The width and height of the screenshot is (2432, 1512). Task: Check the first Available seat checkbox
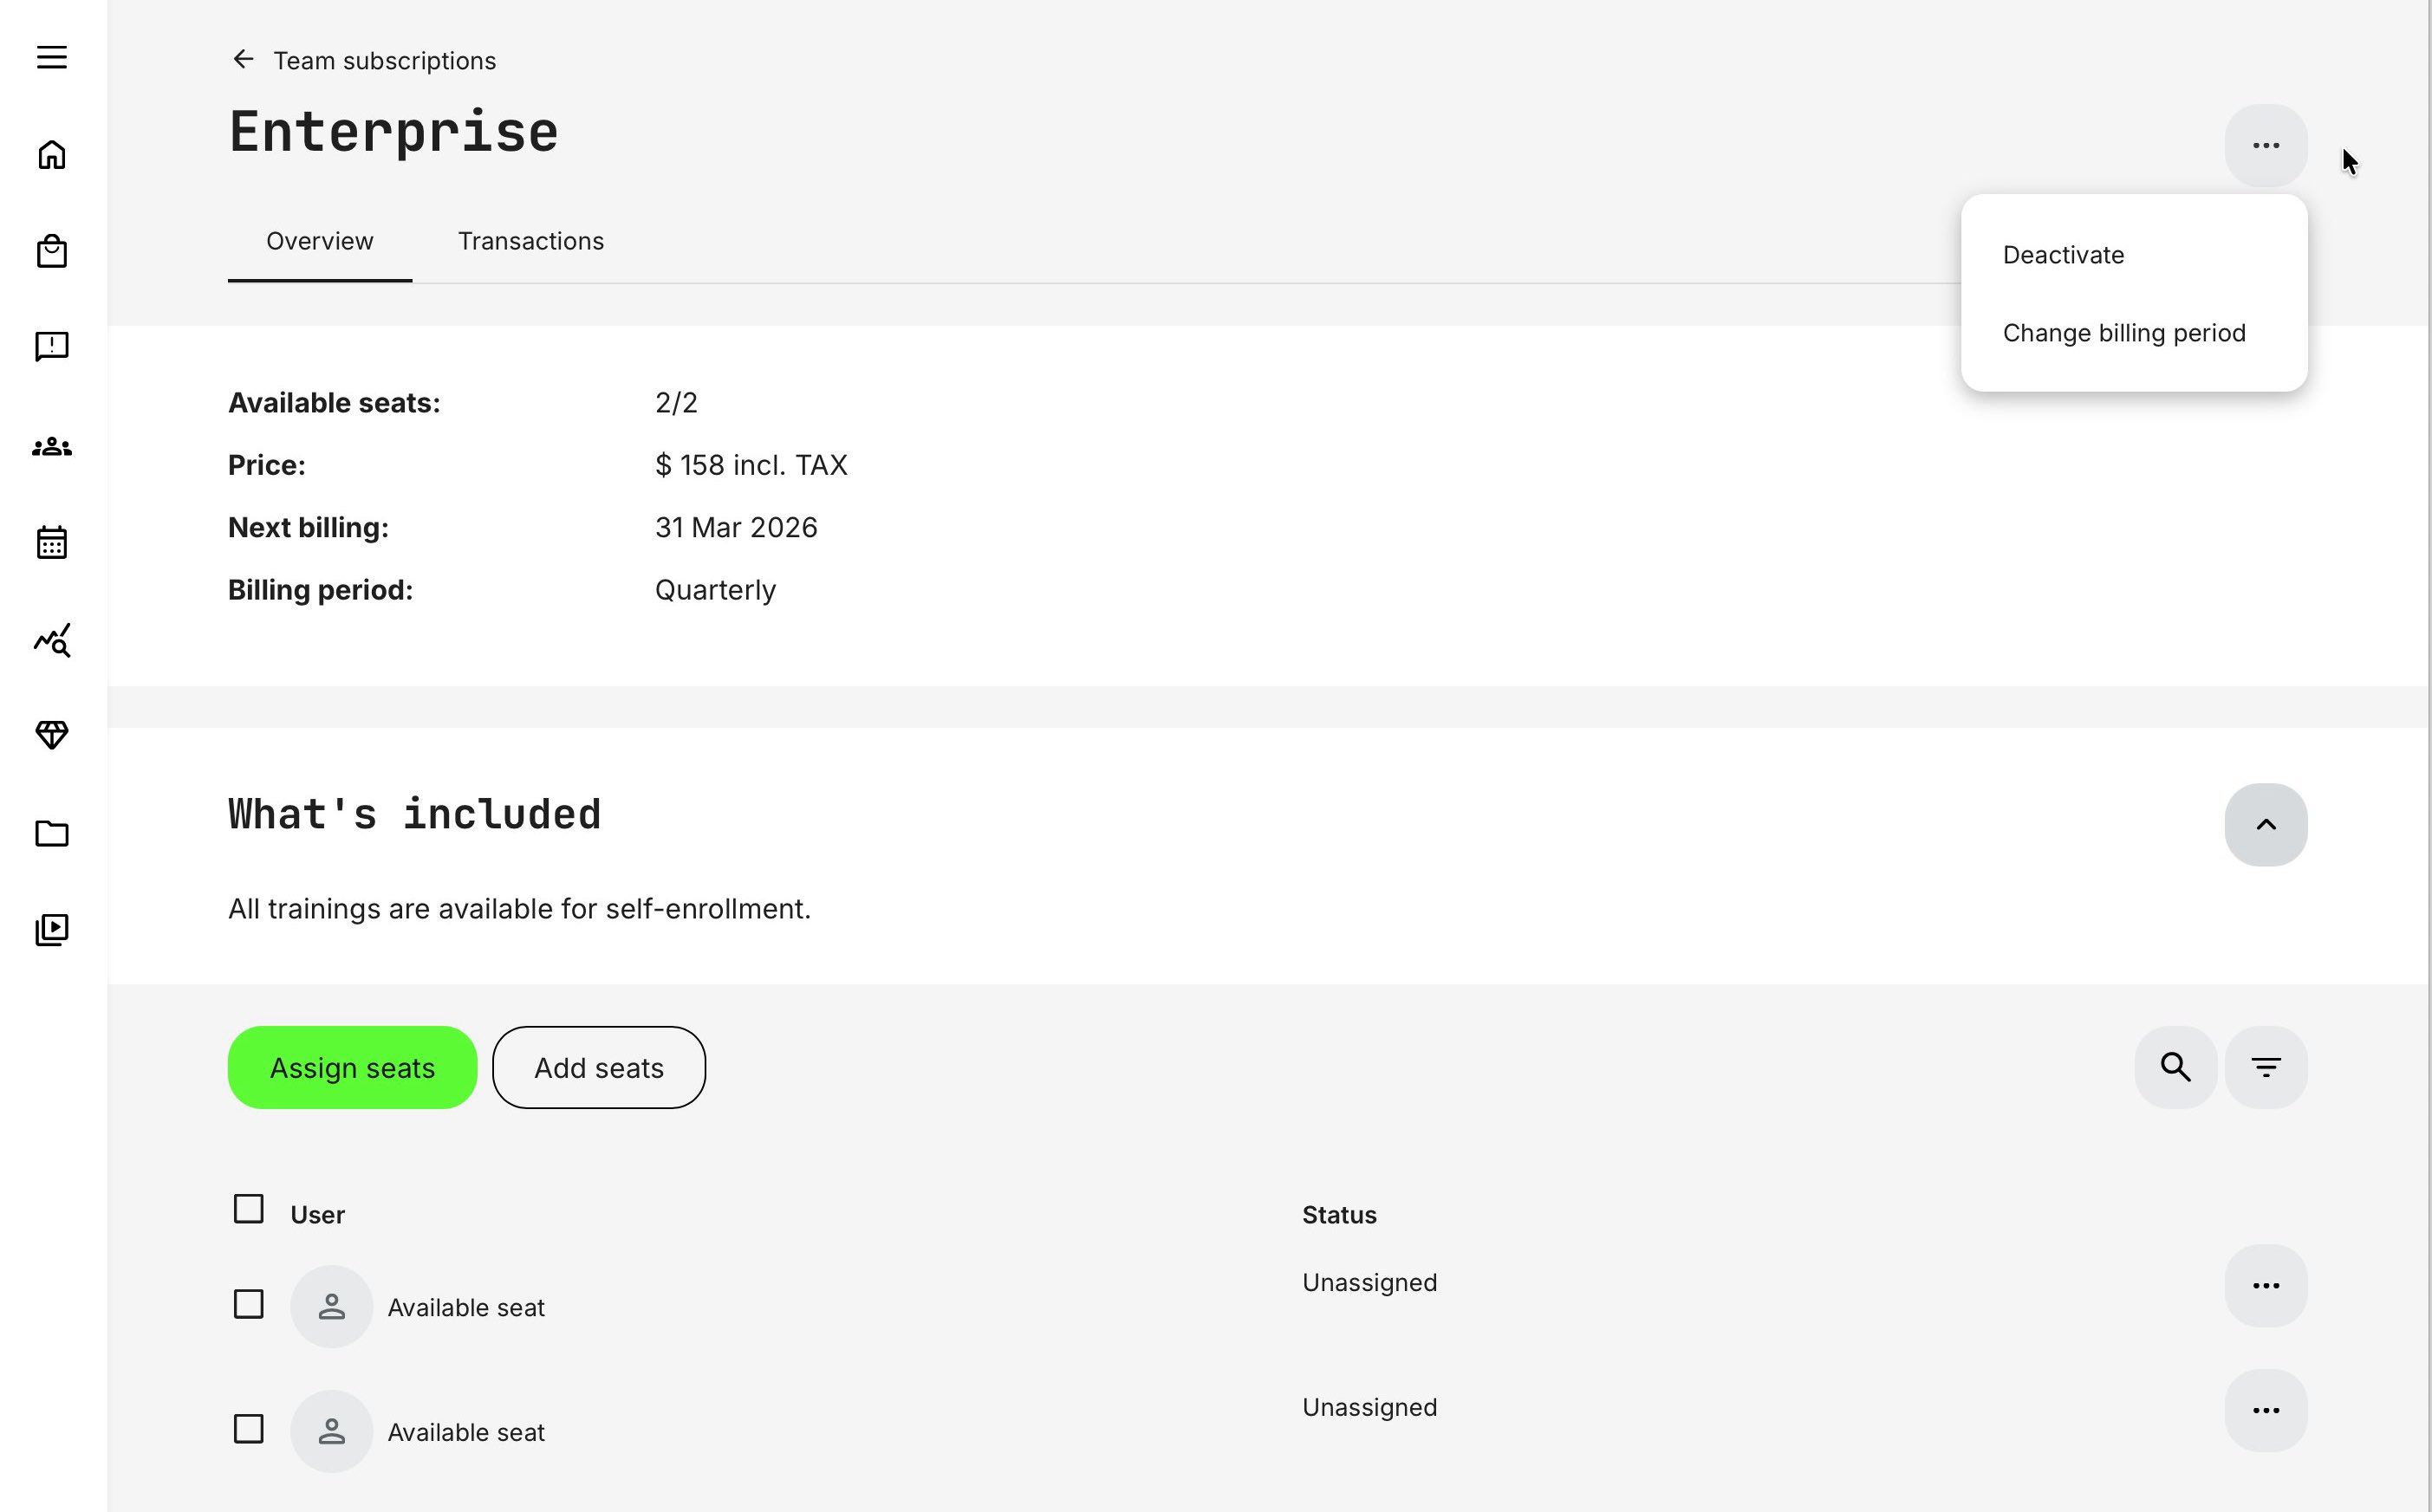point(248,1303)
